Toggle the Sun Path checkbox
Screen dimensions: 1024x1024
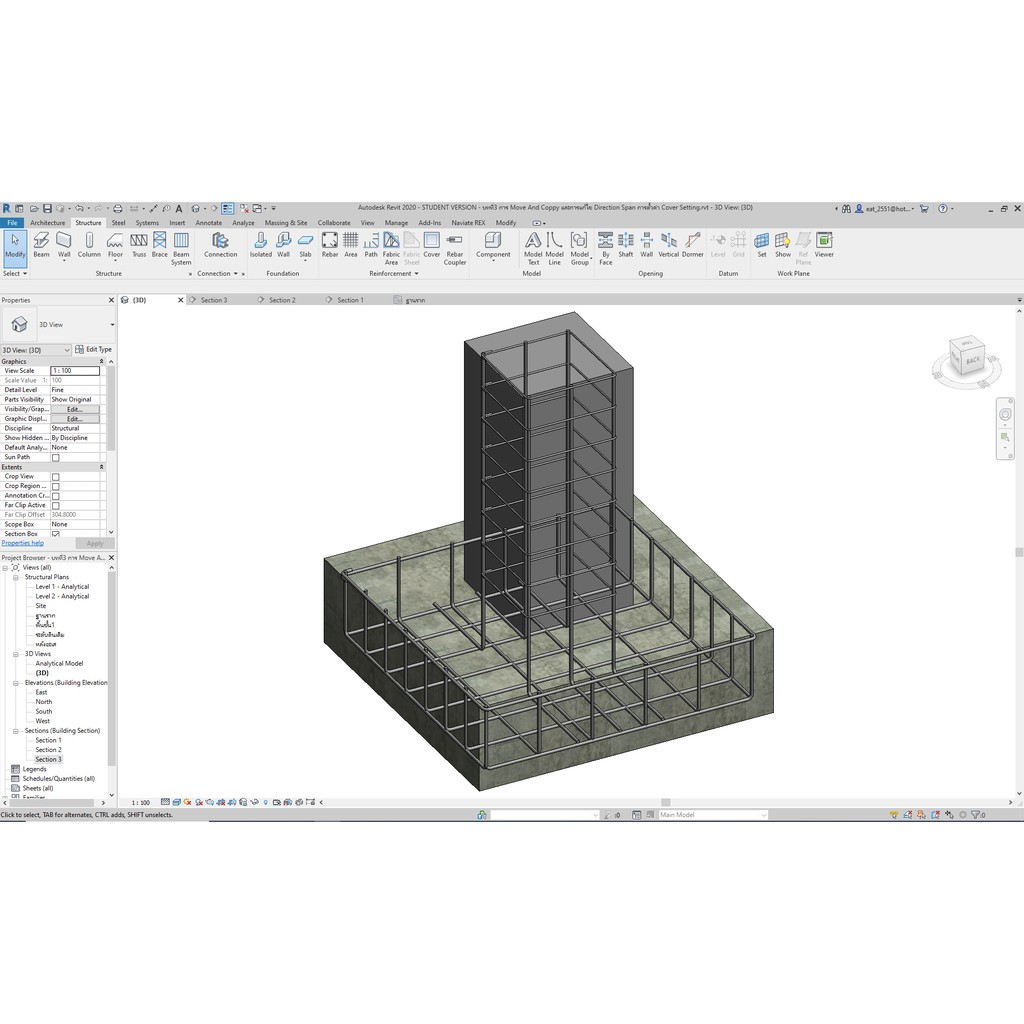pos(56,458)
